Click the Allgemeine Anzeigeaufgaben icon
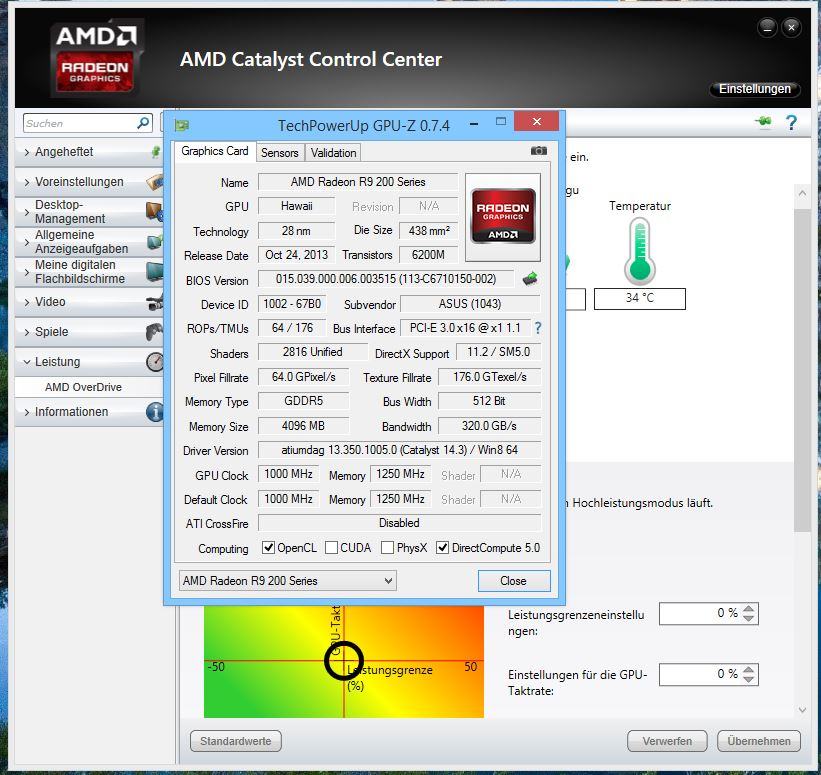 (155, 242)
